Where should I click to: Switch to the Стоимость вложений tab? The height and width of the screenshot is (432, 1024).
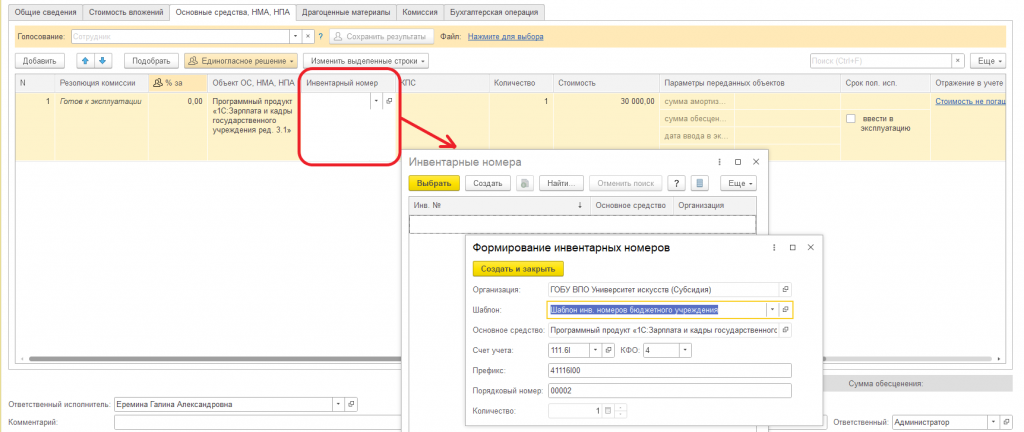(x=126, y=12)
